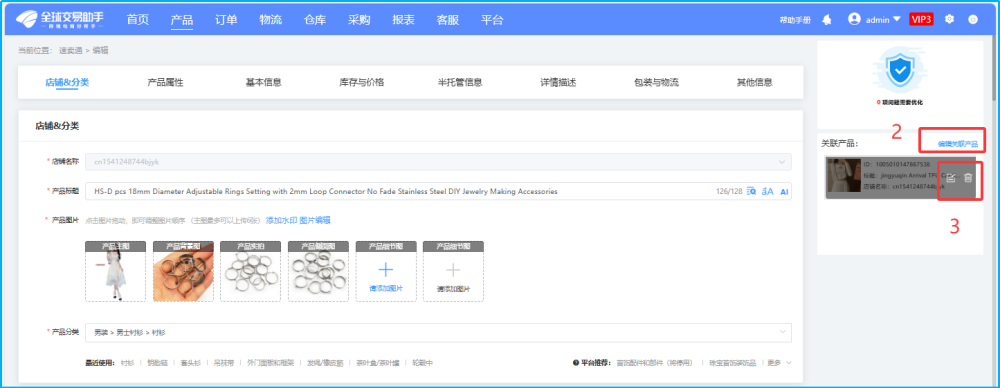1000x388 pixels.
Task: Choose recent category 衬衫
Action: tap(127, 363)
